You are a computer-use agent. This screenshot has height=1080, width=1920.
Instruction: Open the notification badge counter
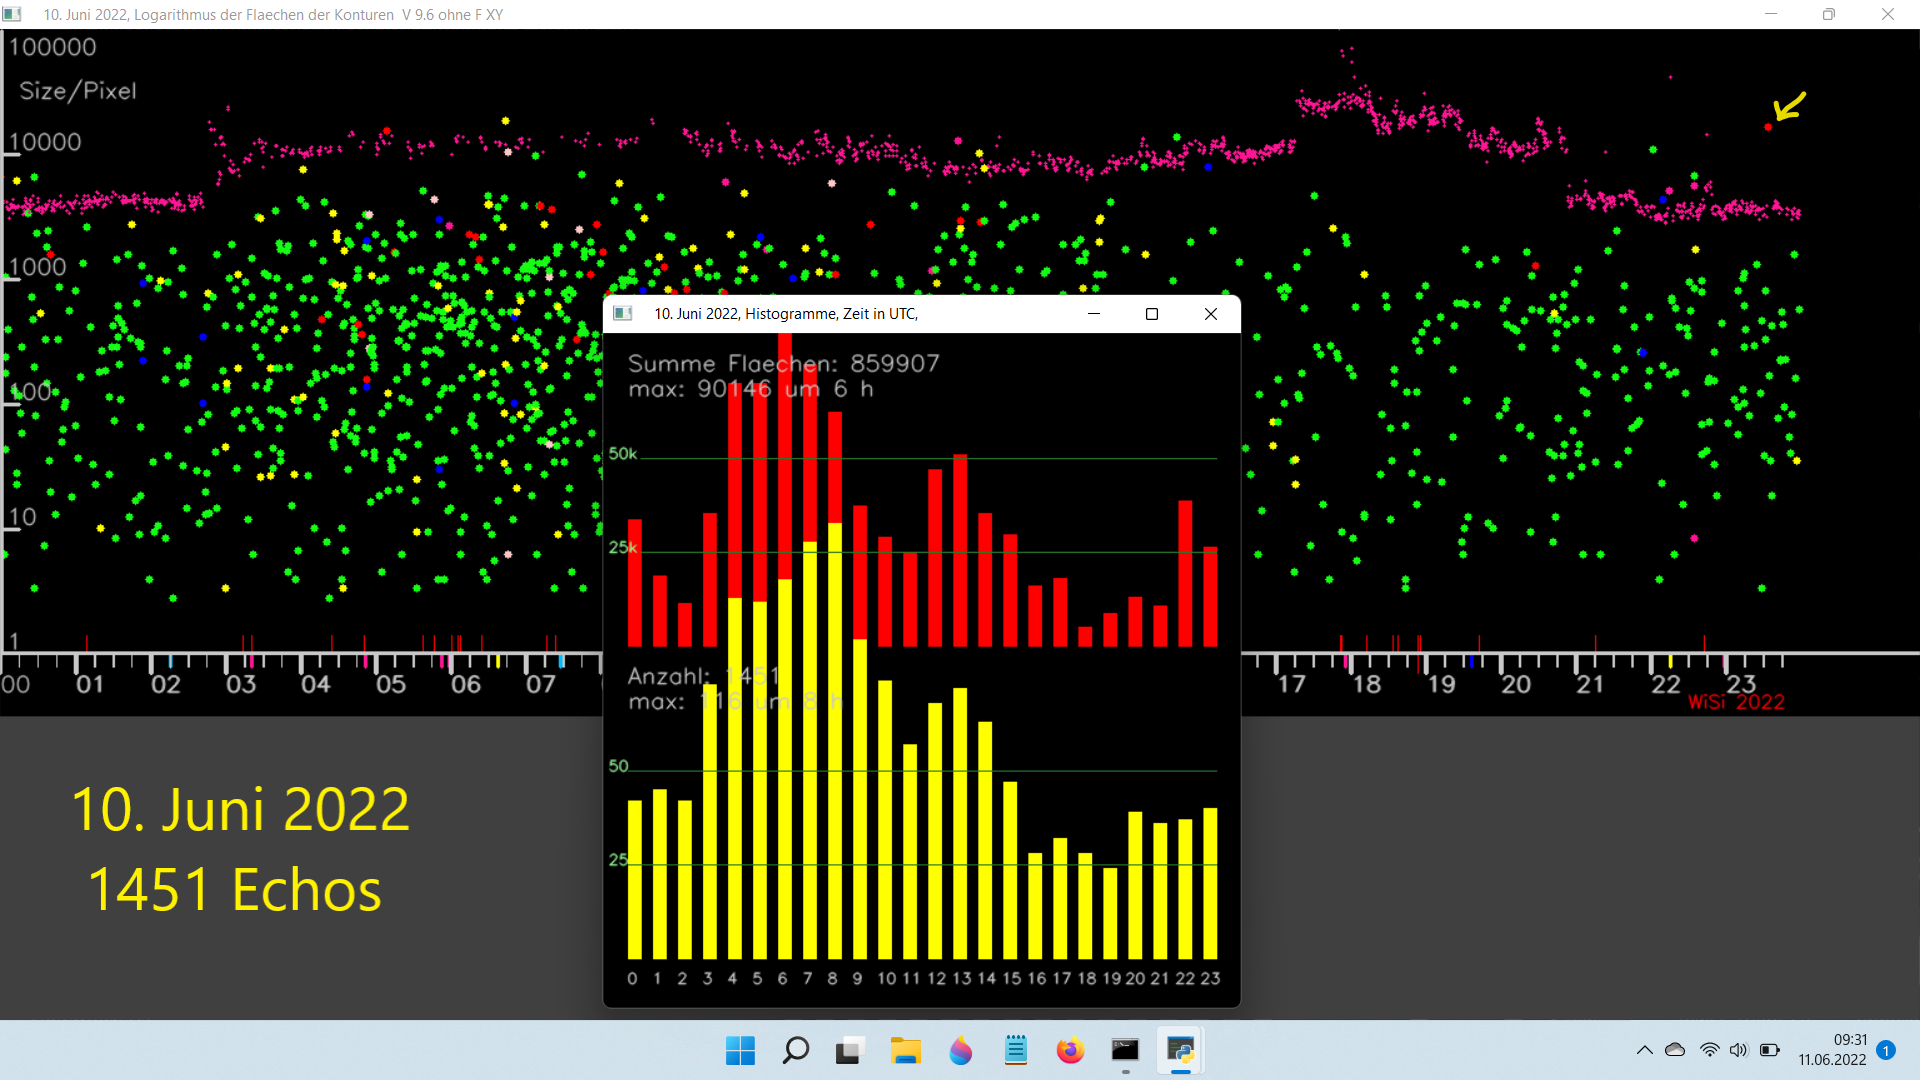(1886, 1050)
